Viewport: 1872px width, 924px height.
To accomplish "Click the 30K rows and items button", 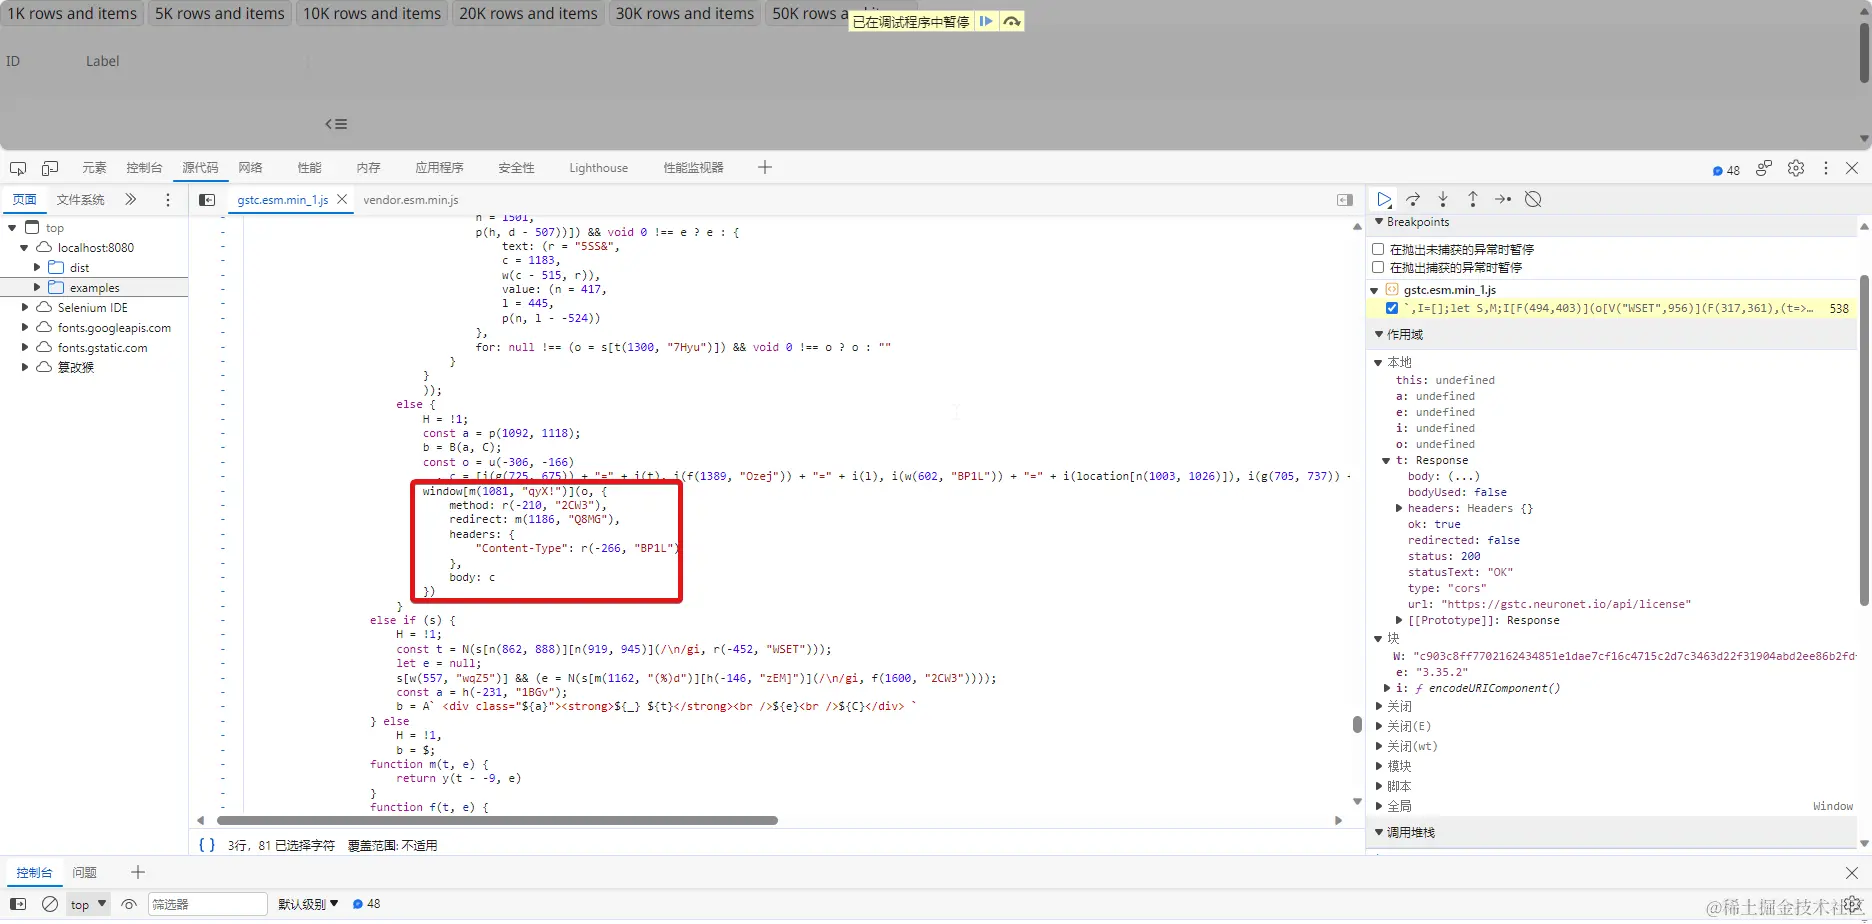I will coord(685,14).
